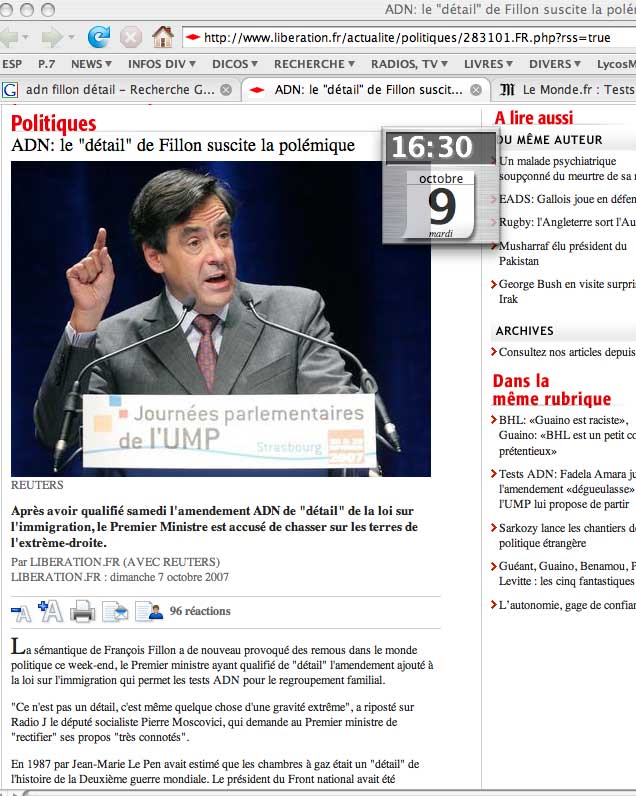Open the LycosM bookmark

click(616, 64)
